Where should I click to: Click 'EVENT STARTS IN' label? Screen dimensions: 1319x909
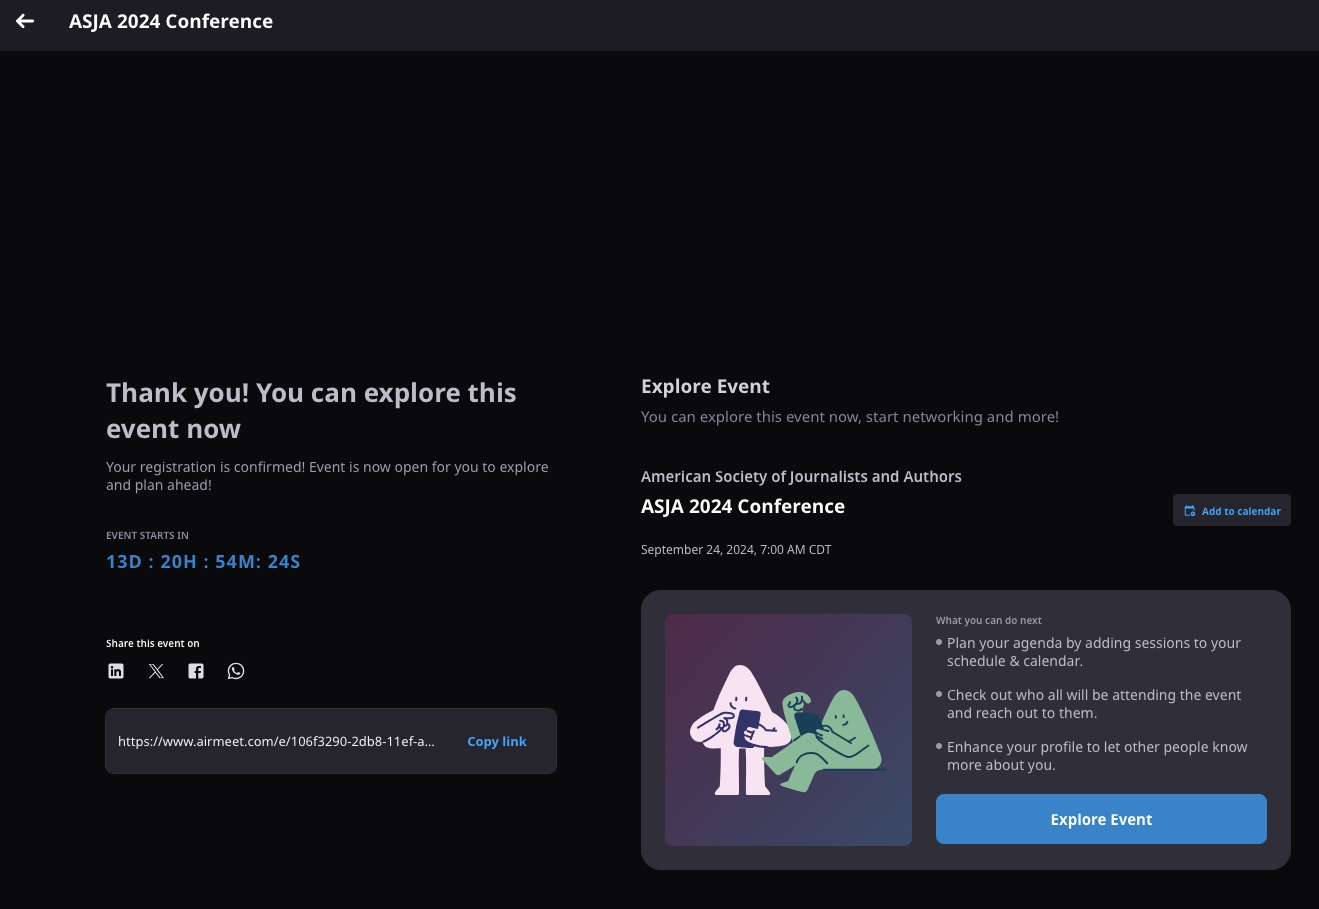[x=147, y=535]
